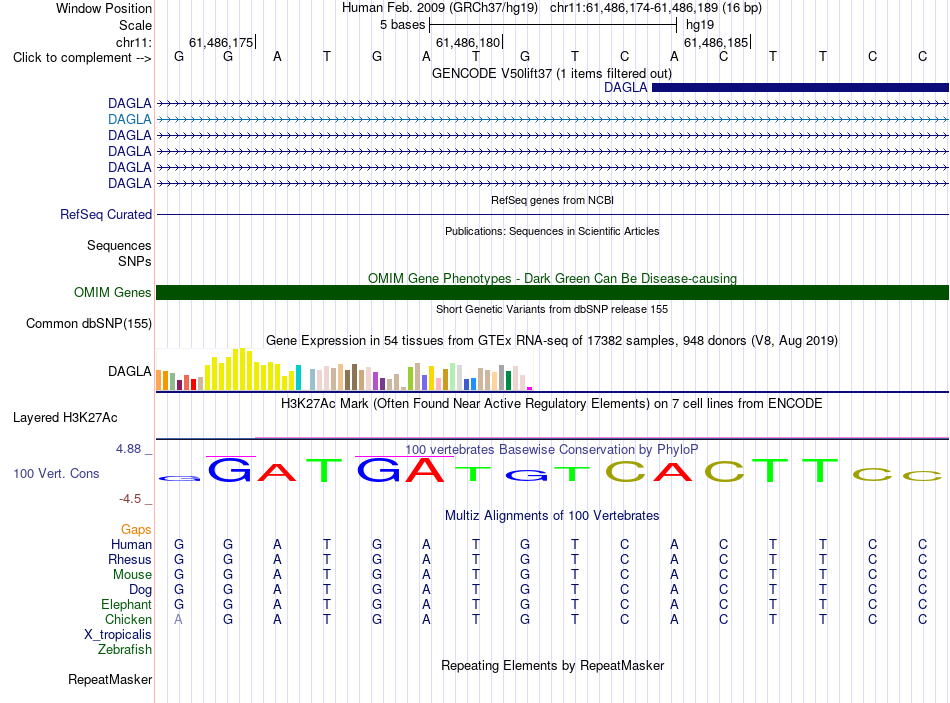Click the GENCODE V50lift37 track title

point(552,74)
